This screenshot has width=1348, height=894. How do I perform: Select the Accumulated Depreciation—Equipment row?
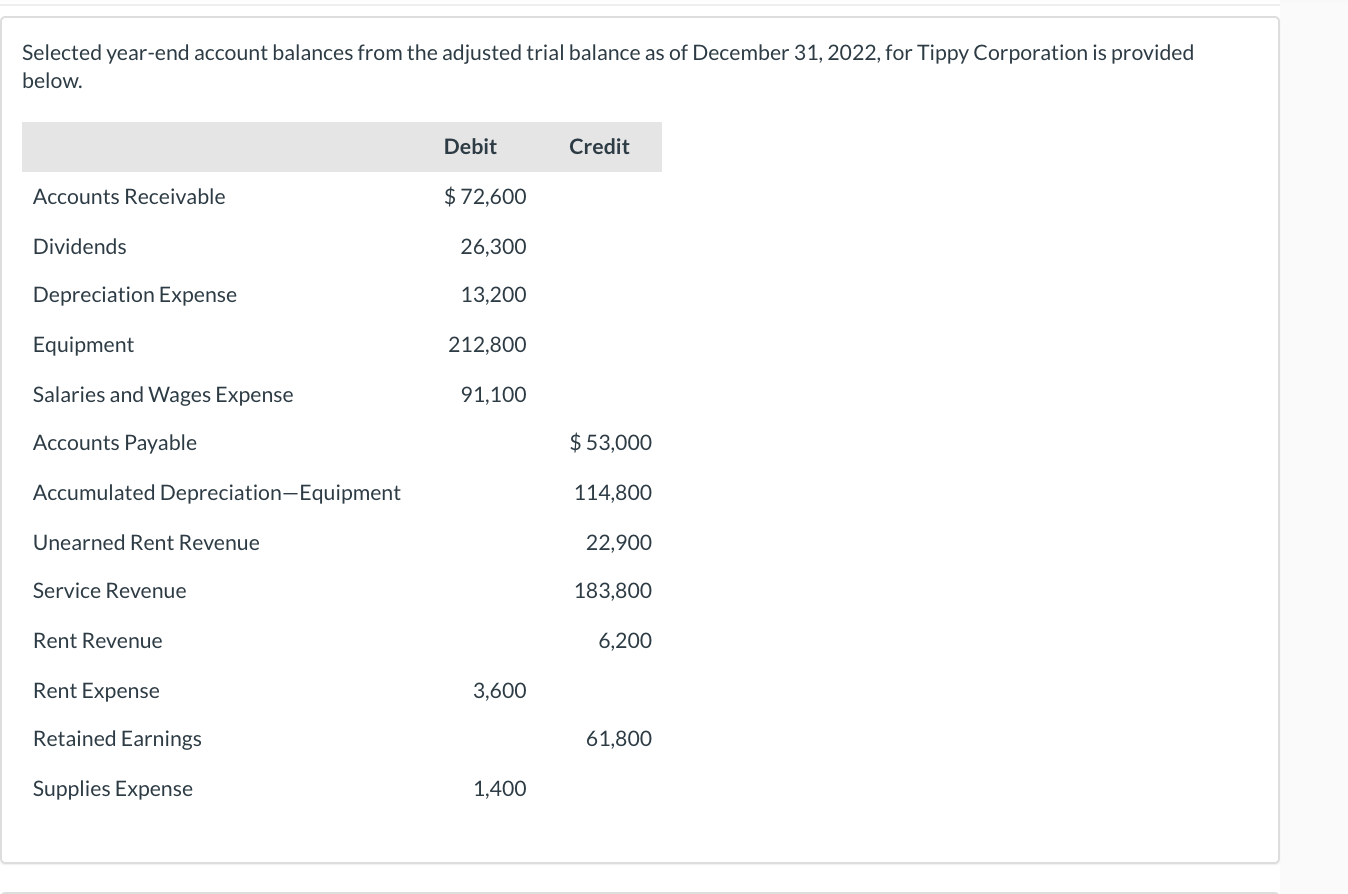[217, 492]
